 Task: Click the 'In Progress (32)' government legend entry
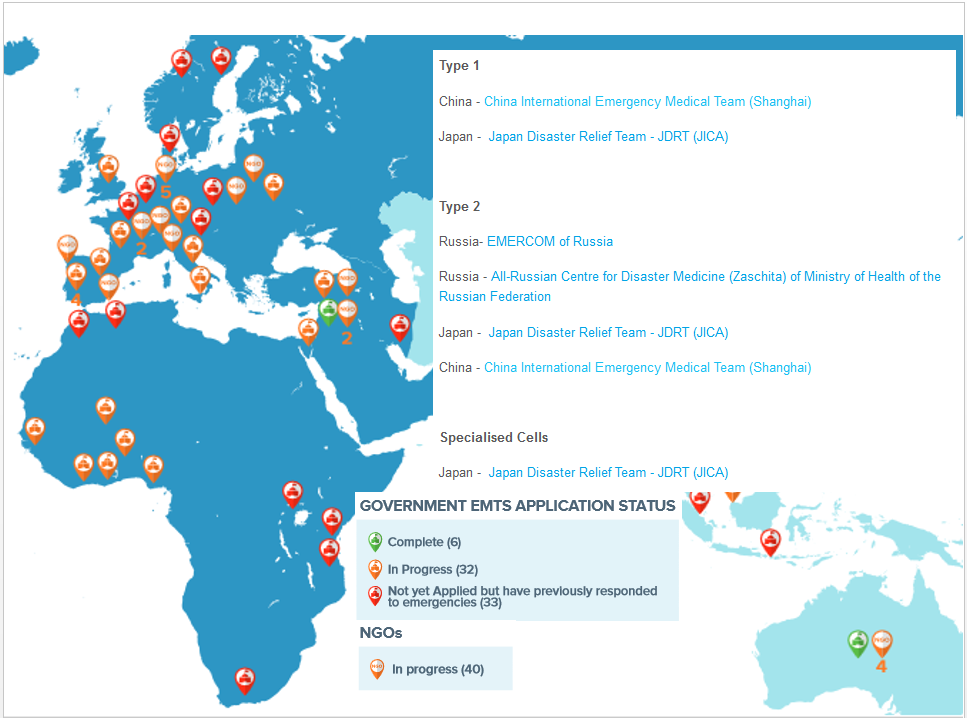coord(423,569)
